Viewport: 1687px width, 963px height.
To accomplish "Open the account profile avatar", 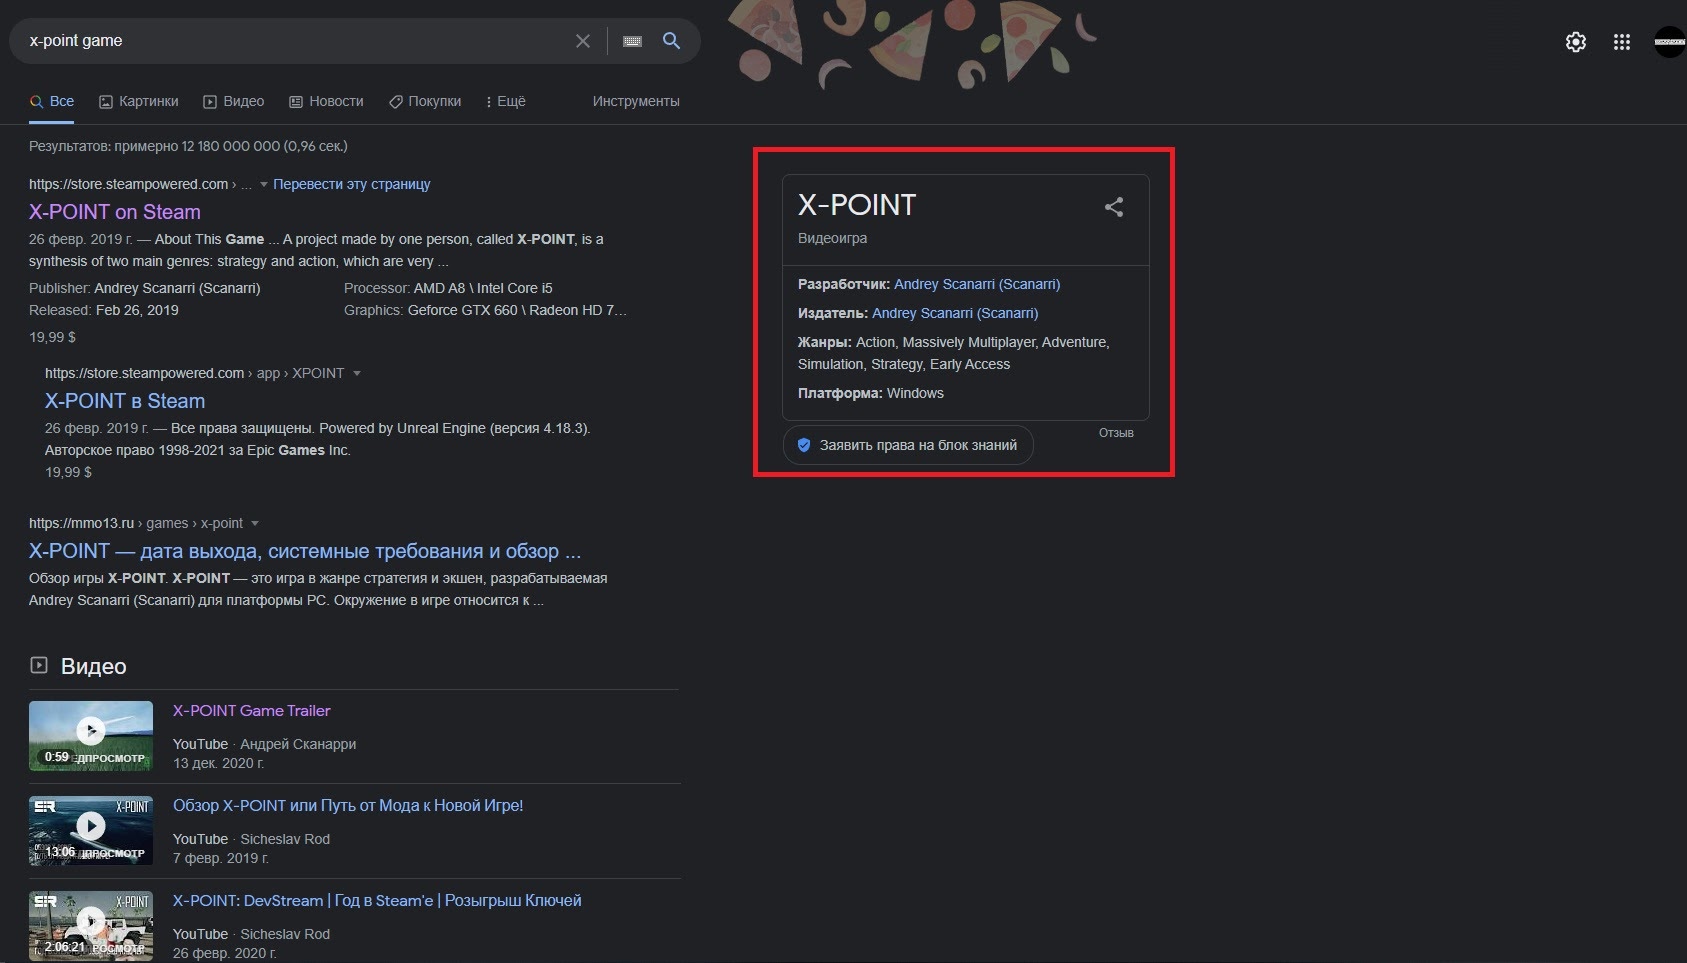I will (x=1670, y=42).
